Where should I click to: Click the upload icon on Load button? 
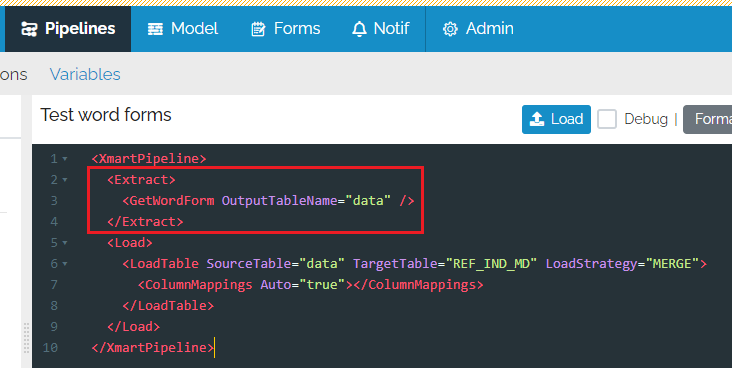point(537,119)
